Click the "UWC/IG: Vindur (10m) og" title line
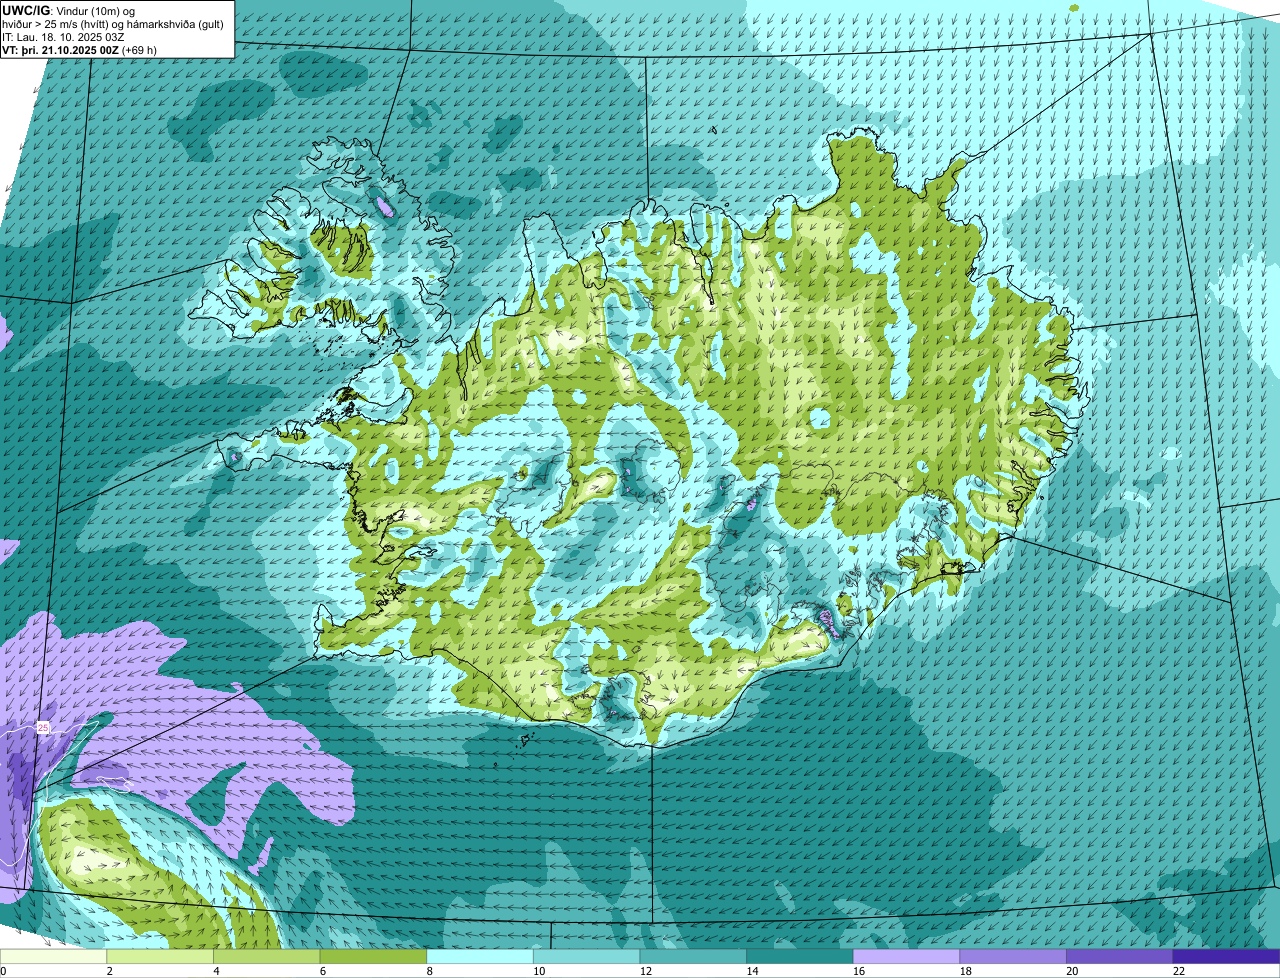 point(68,10)
